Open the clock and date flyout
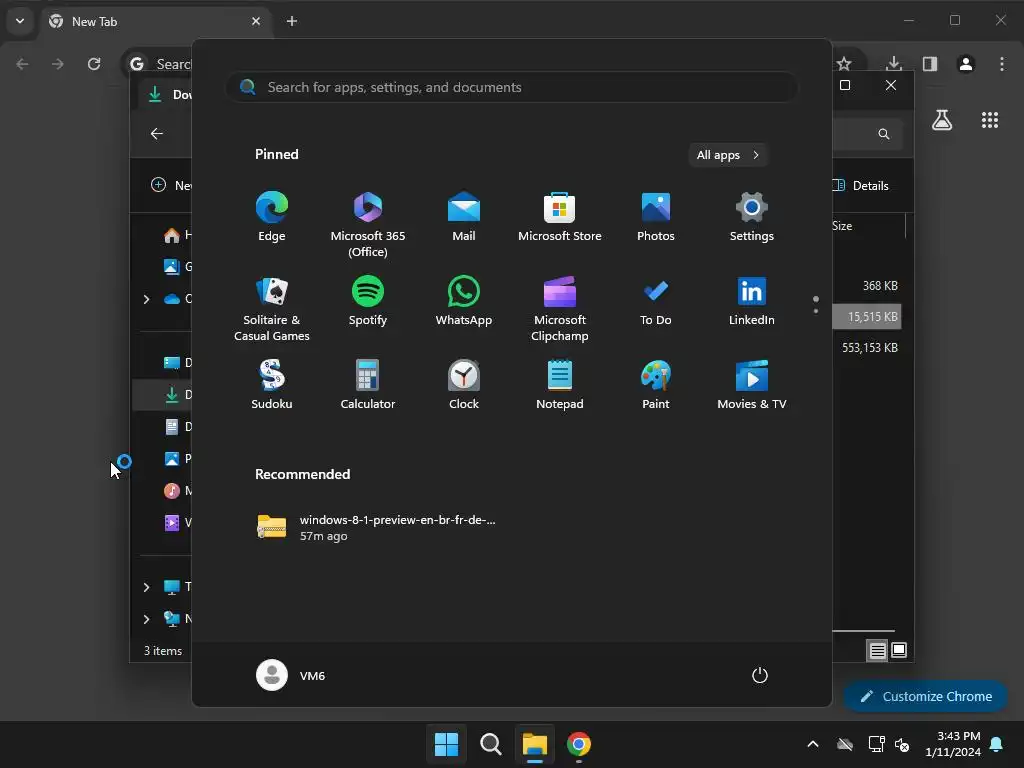 (953, 744)
